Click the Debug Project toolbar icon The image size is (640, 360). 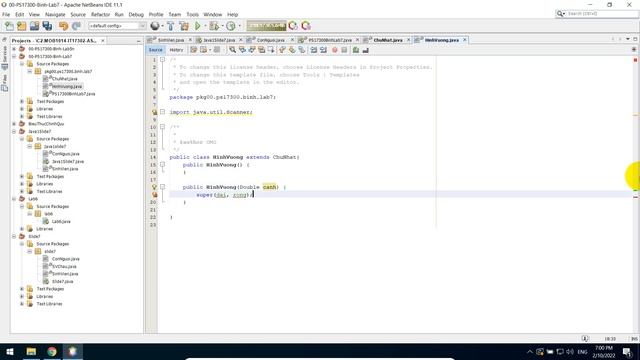tap(213, 26)
